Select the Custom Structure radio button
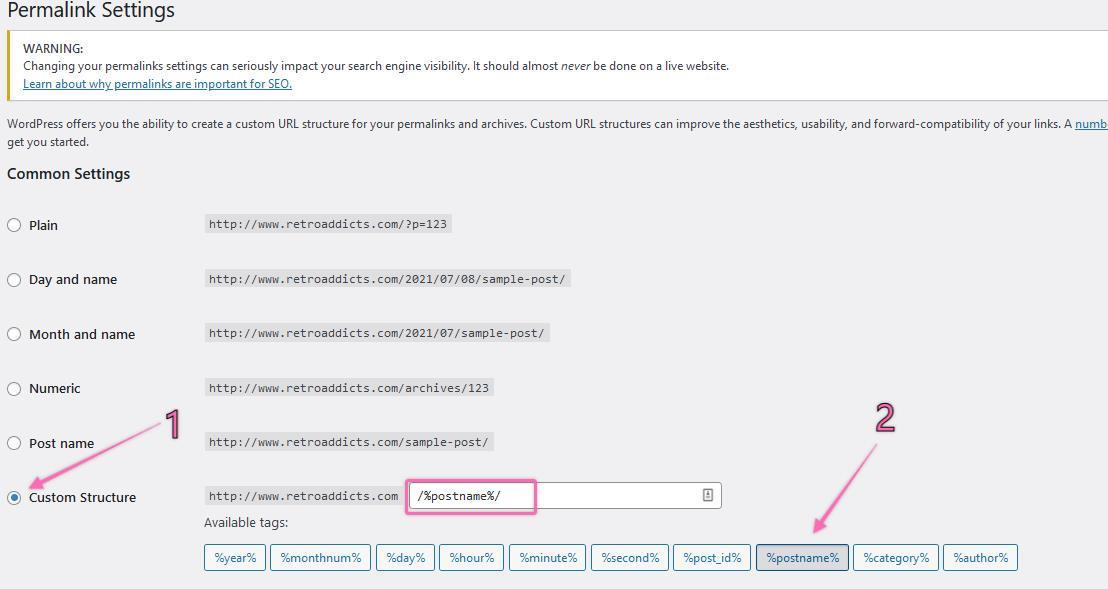 (14, 496)
